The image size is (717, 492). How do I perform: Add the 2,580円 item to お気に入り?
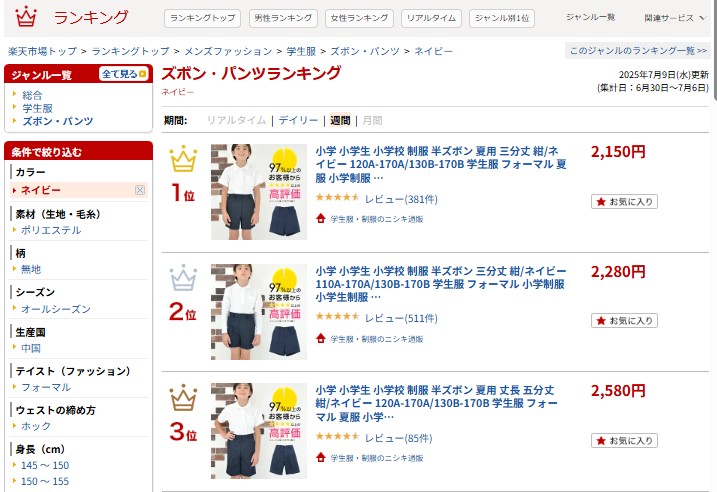pos(624,440)
